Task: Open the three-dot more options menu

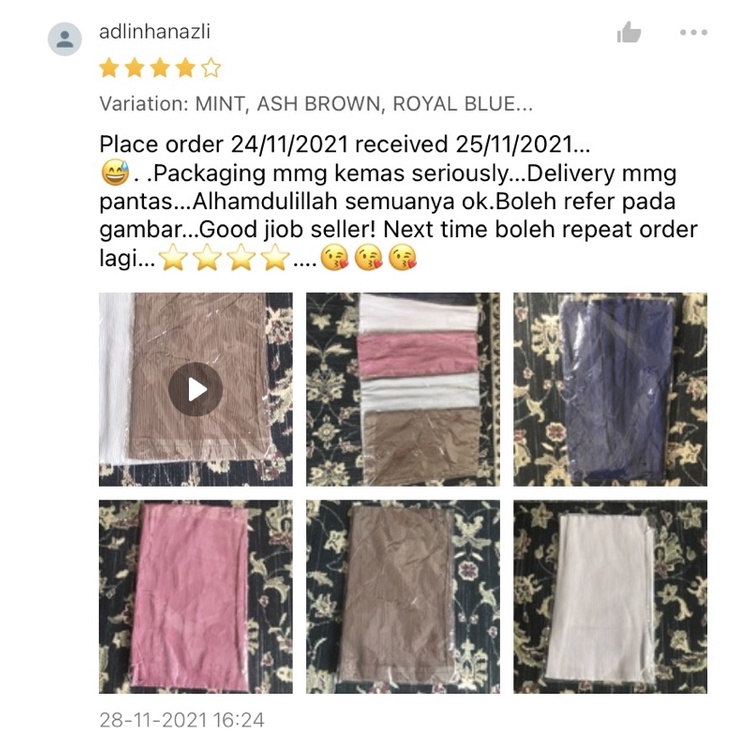Action: pos(693,33)
